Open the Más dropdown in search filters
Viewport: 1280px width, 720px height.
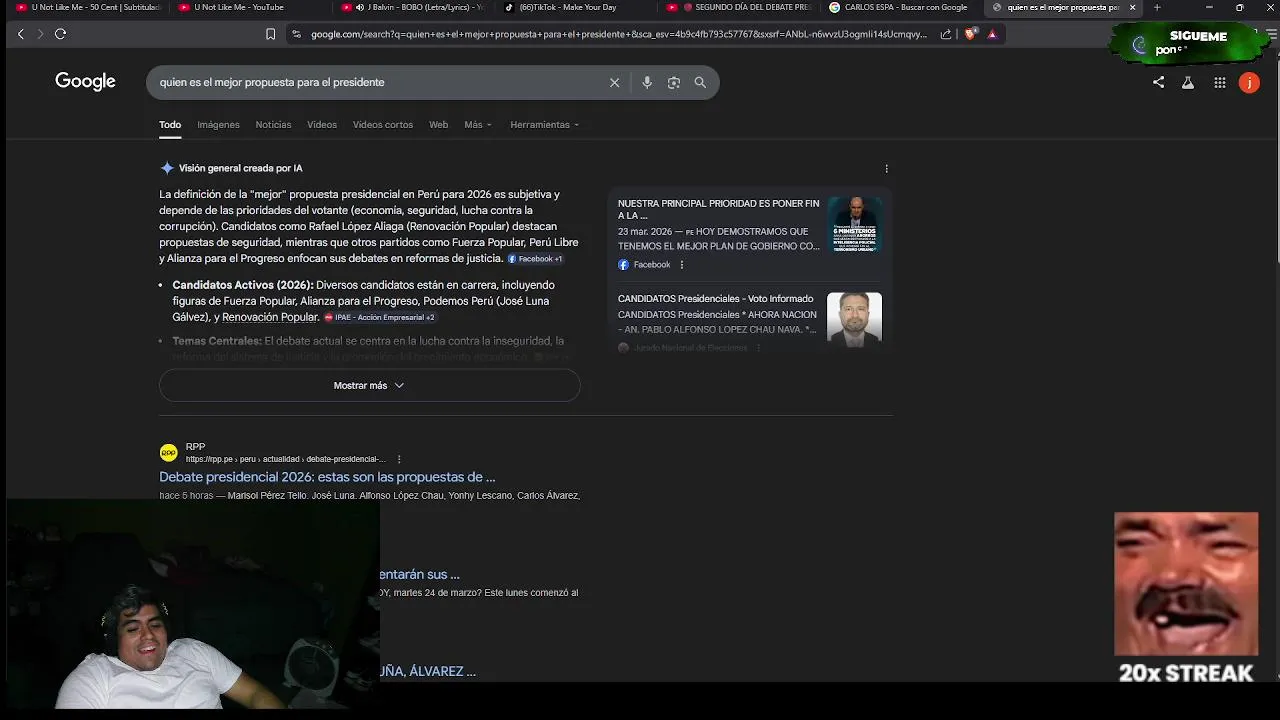477,125
